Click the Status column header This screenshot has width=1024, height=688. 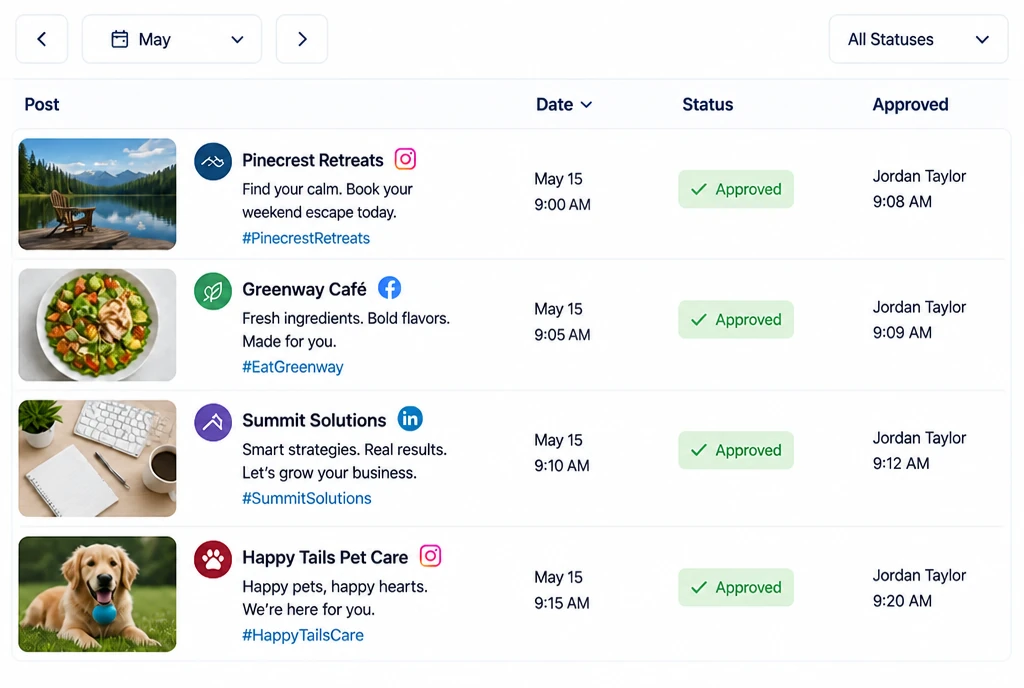click(708, 104)
